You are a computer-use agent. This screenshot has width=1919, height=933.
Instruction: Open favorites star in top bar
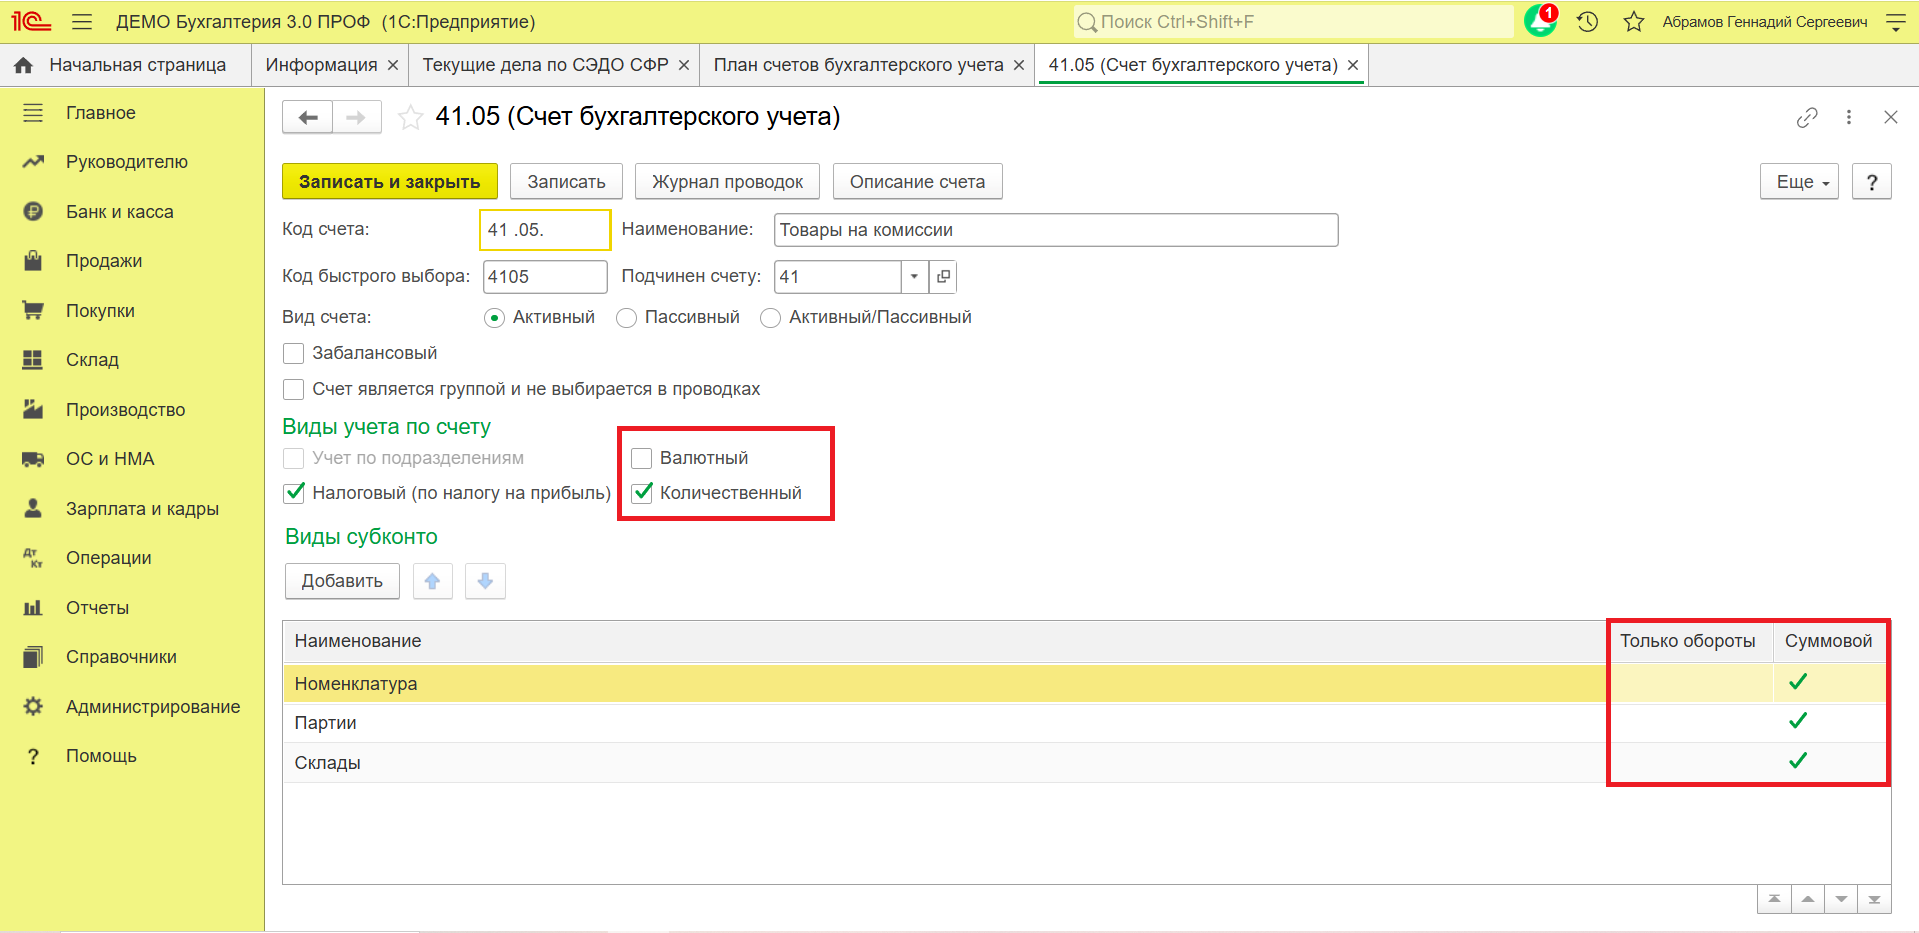(x=1634, y=22)
